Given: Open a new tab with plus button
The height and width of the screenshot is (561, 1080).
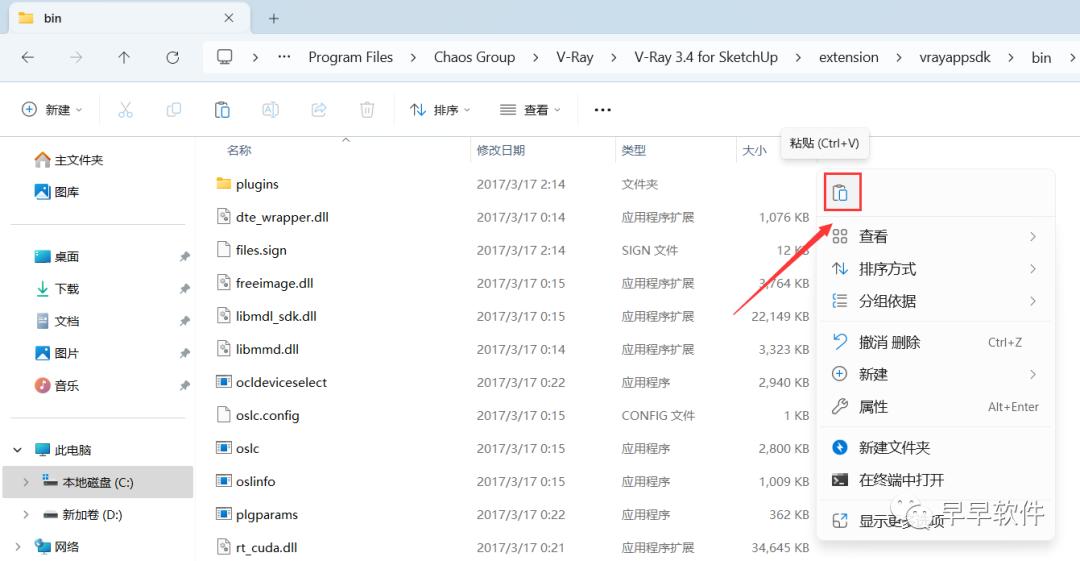Looking at the screenshot, I should coord(273,19).
